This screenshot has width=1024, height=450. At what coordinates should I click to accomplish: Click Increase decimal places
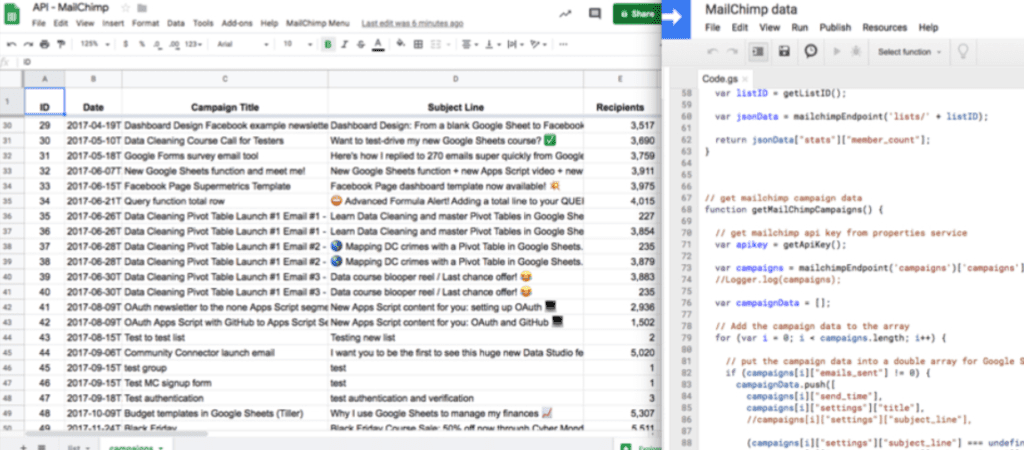[174, 44]
